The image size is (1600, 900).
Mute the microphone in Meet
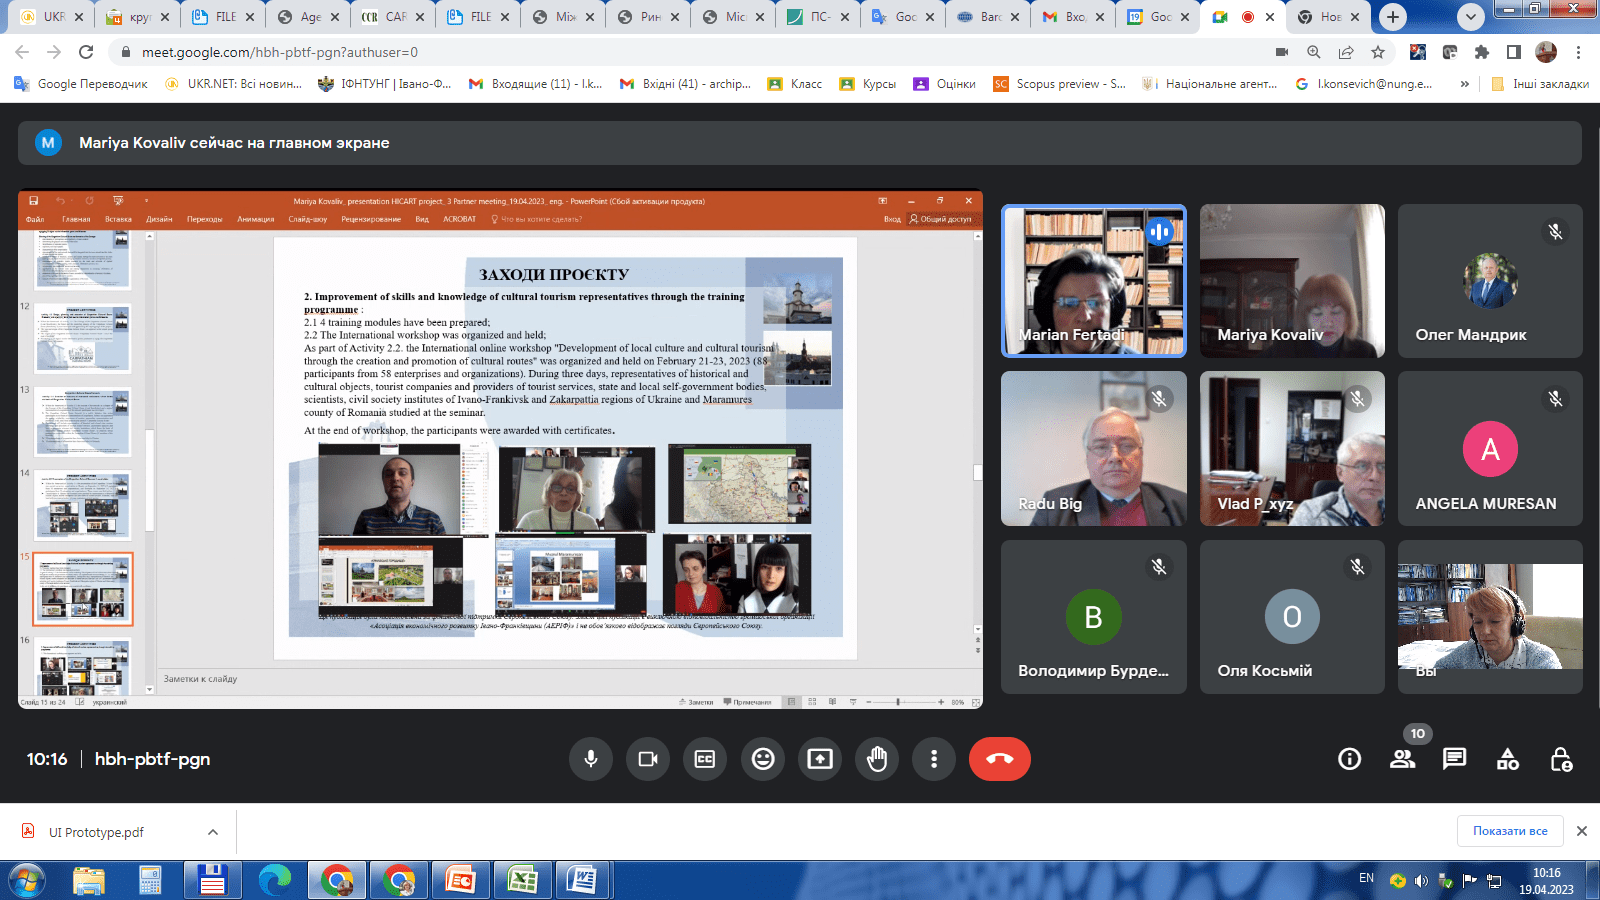pyautogui.click(x=591, y=759)
